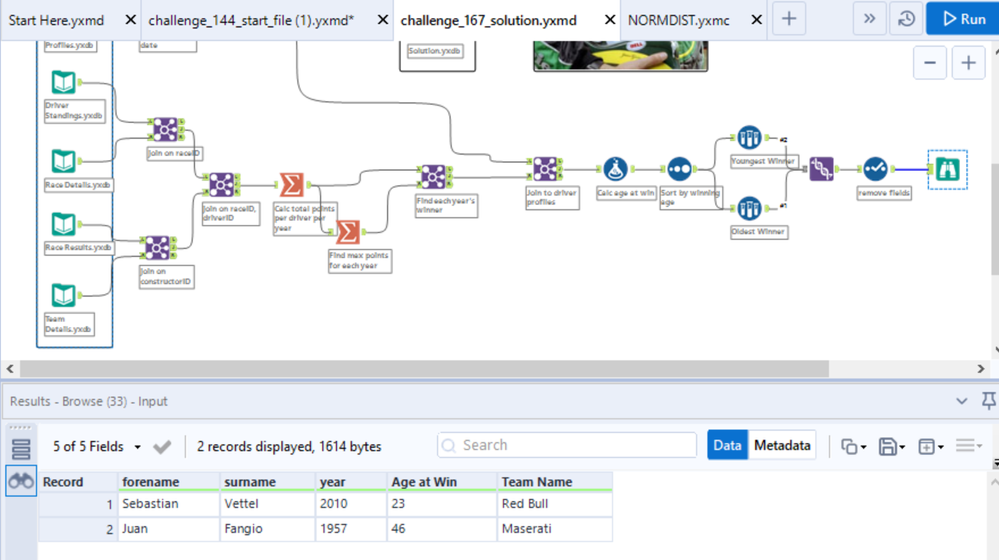Image resolution: width=999 pixels, height=560 pixels.
Task: Show all messages list view icon
Action: pyautogui.click(x=21, y=449)
